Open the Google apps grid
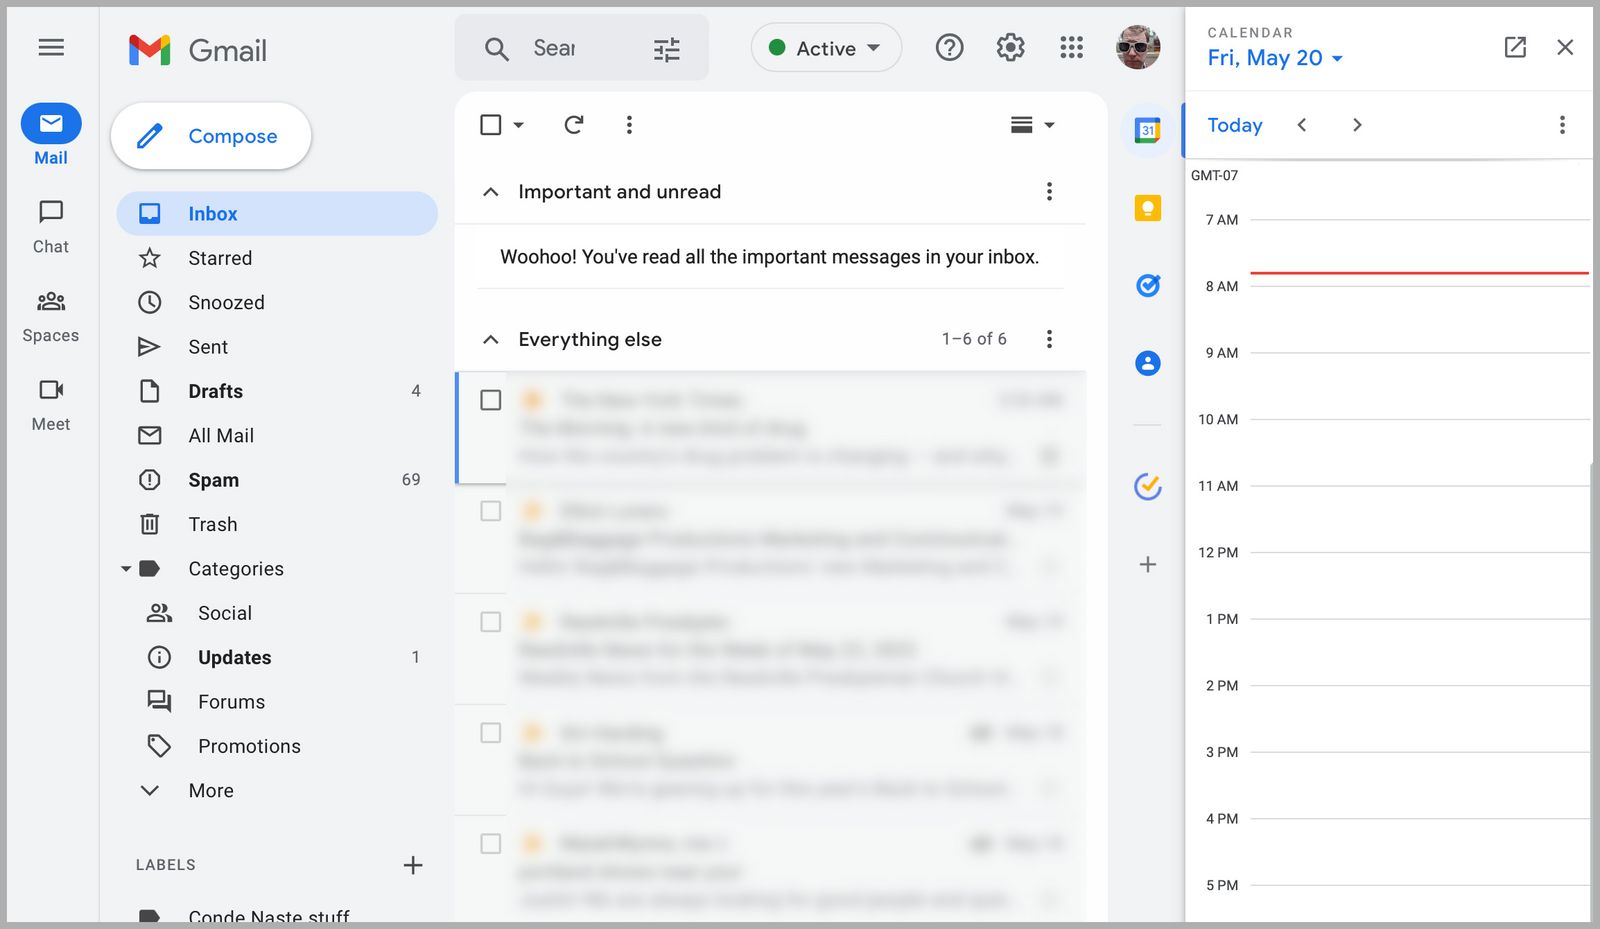This screenshot has height=929, width=1600. point(1071,47)
